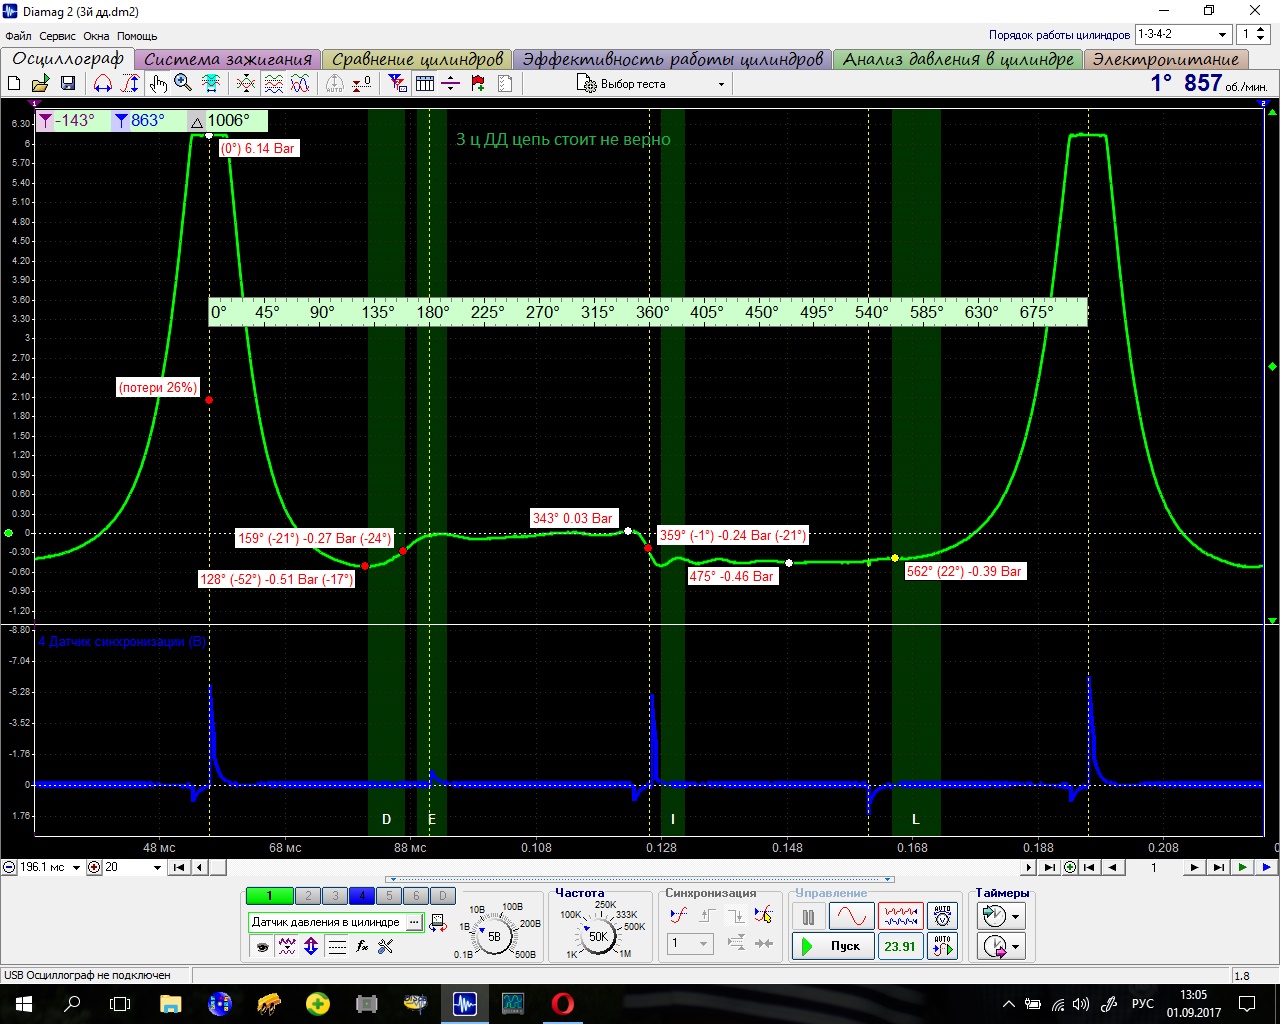This screenshot has height=1024, width=1280.
Task: Click the sine wave mode button
Action: point(852,916)
